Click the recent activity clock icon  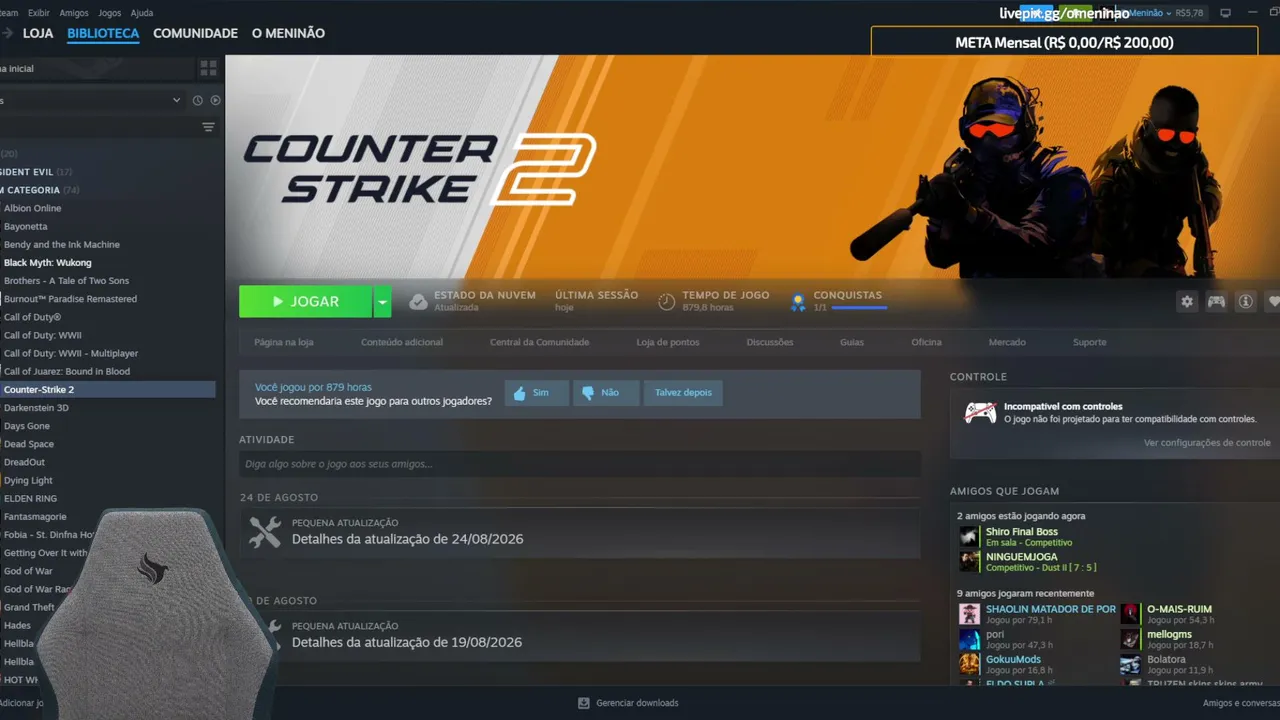tap(197, 100)
